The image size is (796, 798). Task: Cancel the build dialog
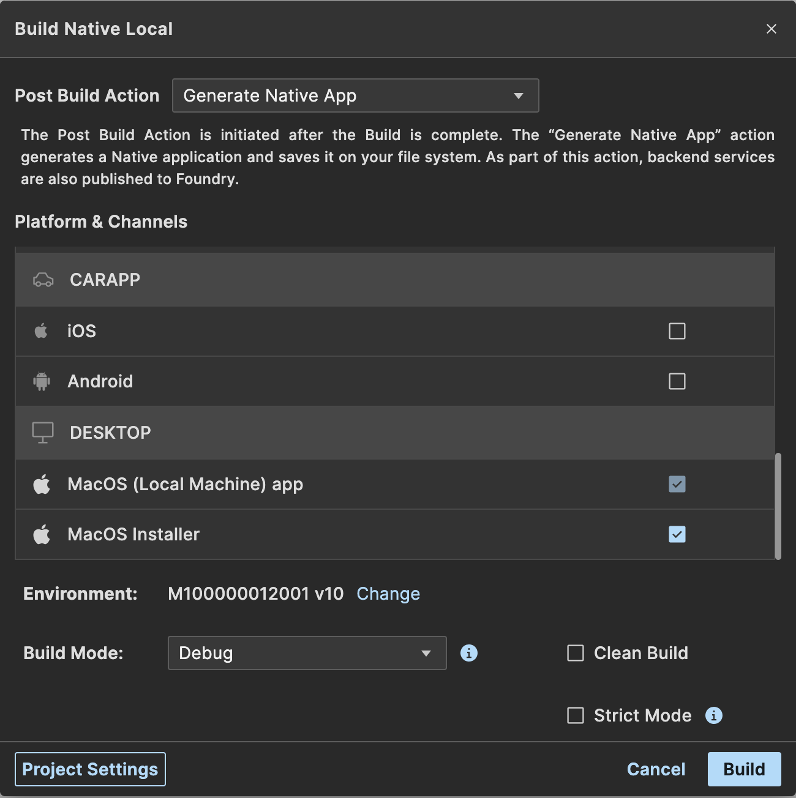click(656, 769)
